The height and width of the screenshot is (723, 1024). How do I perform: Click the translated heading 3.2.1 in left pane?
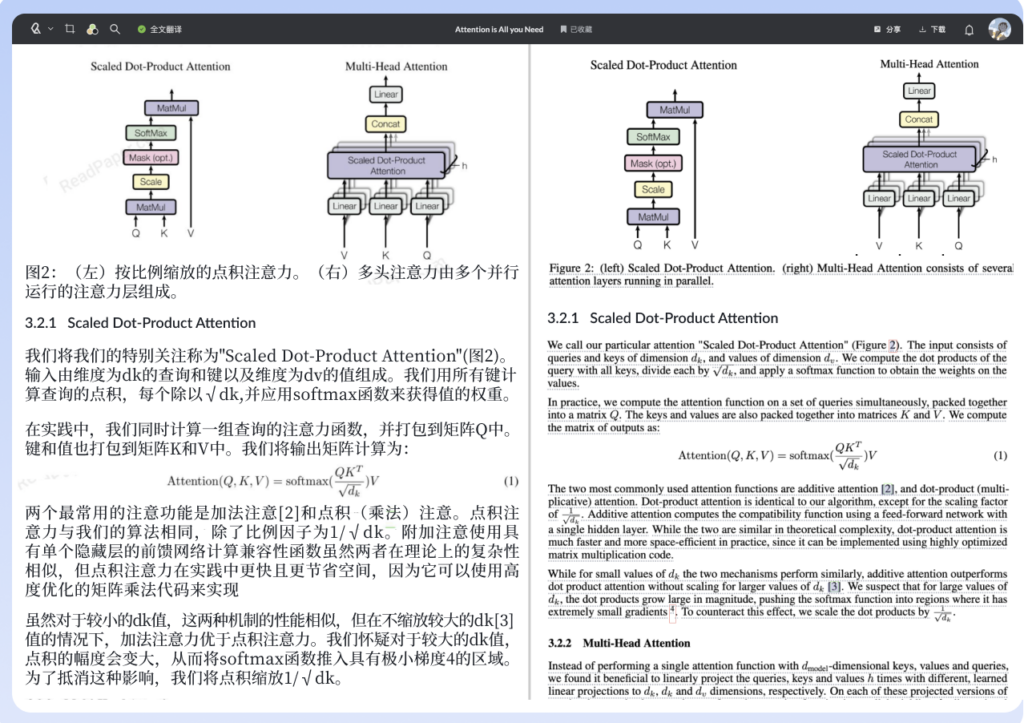140,323
